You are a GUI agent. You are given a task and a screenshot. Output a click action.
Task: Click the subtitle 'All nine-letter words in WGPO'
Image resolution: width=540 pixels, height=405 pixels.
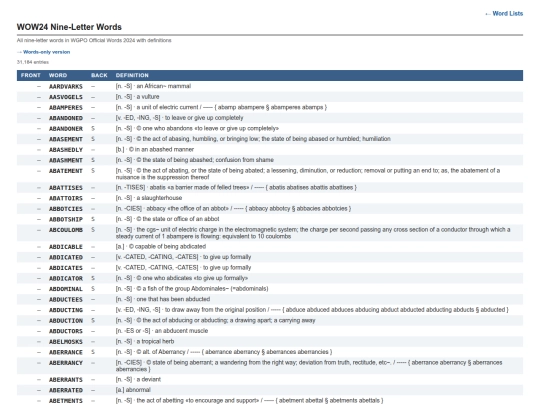pyautogui.click(x=94, y=40)
